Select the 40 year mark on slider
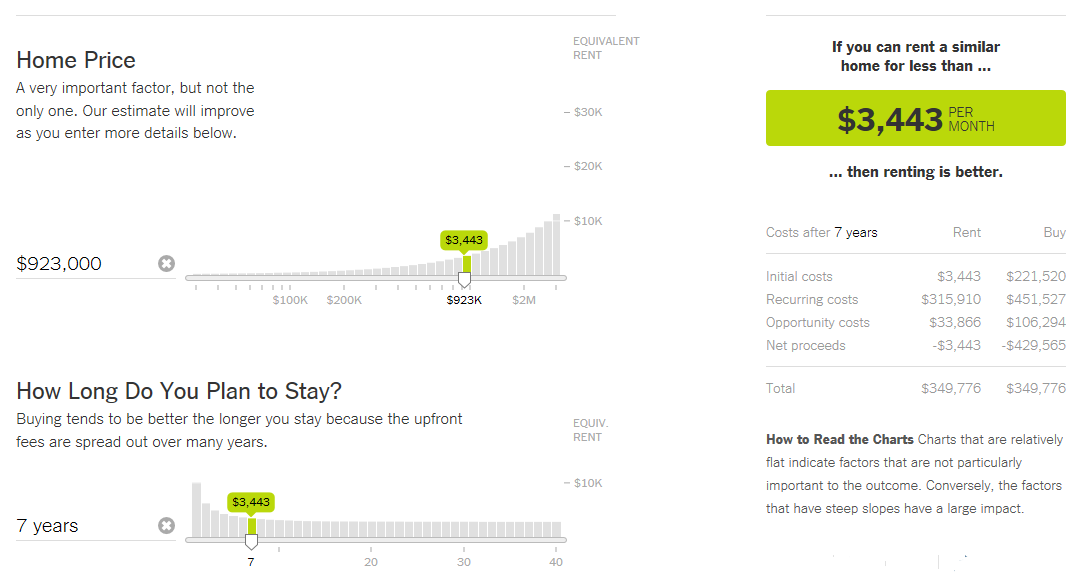The height and width of the screenshot is (587, 1081). pyautogui.click(x=556, y=562)
